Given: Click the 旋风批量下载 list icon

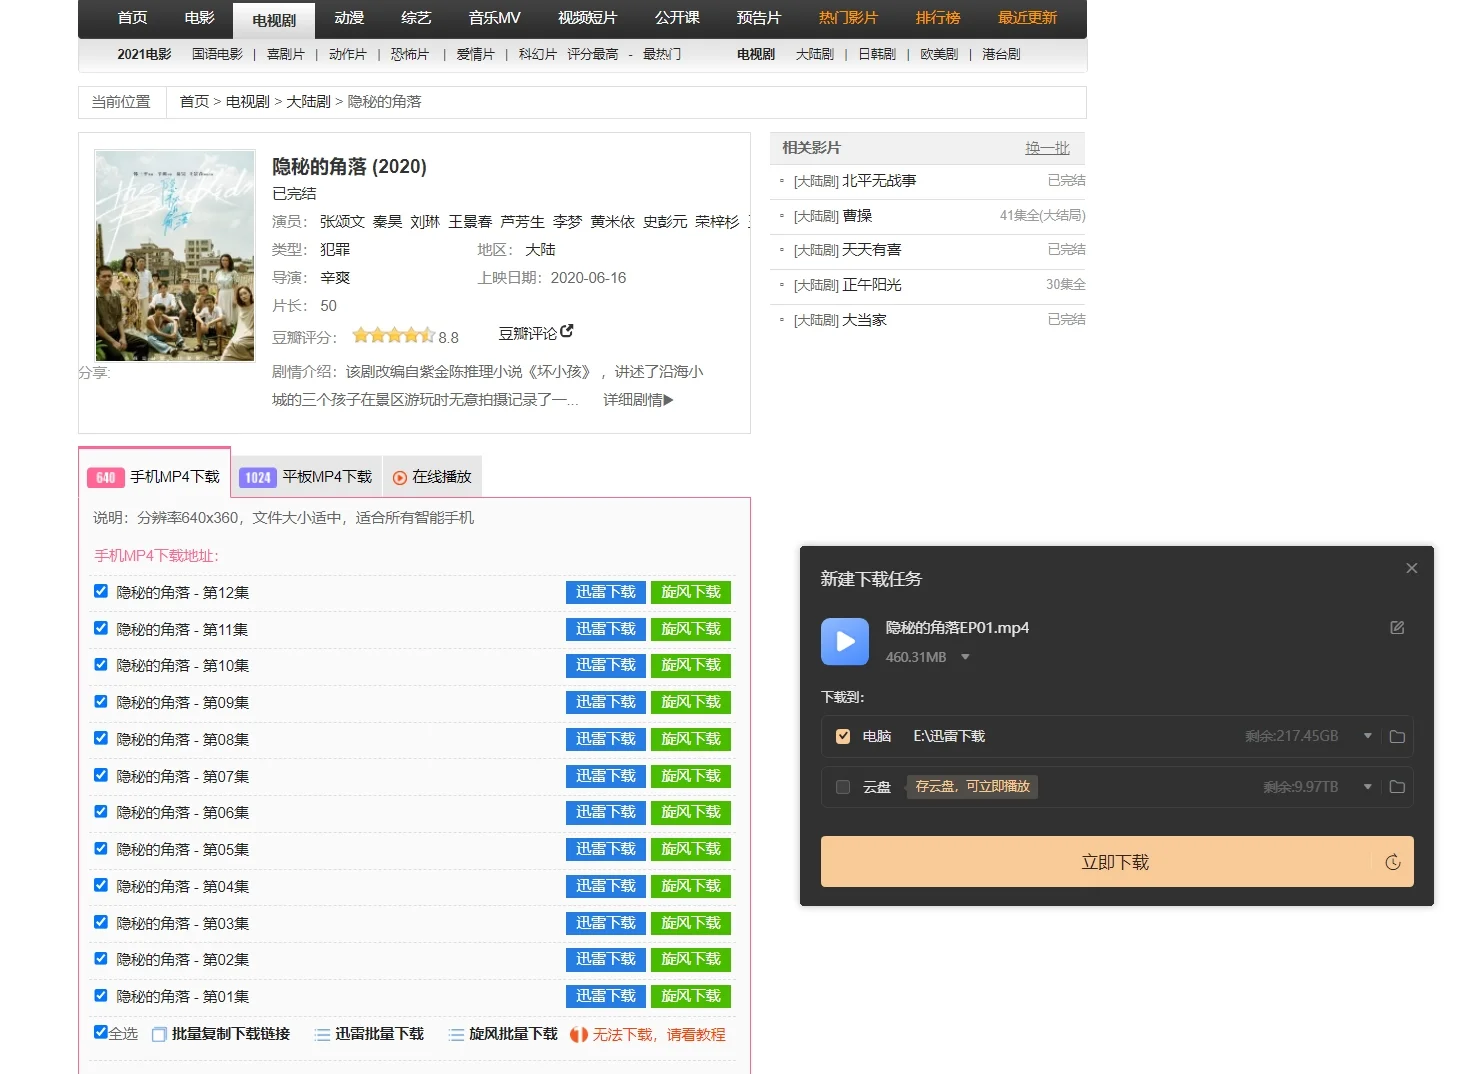Looking at the screenshot, I should pos(456,1035).
